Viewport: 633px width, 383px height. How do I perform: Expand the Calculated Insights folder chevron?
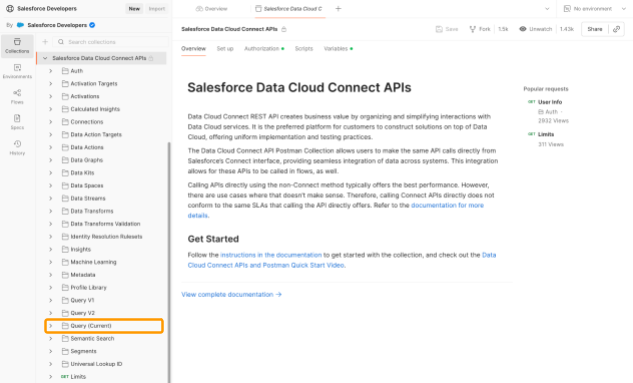(x=50, y=109)
